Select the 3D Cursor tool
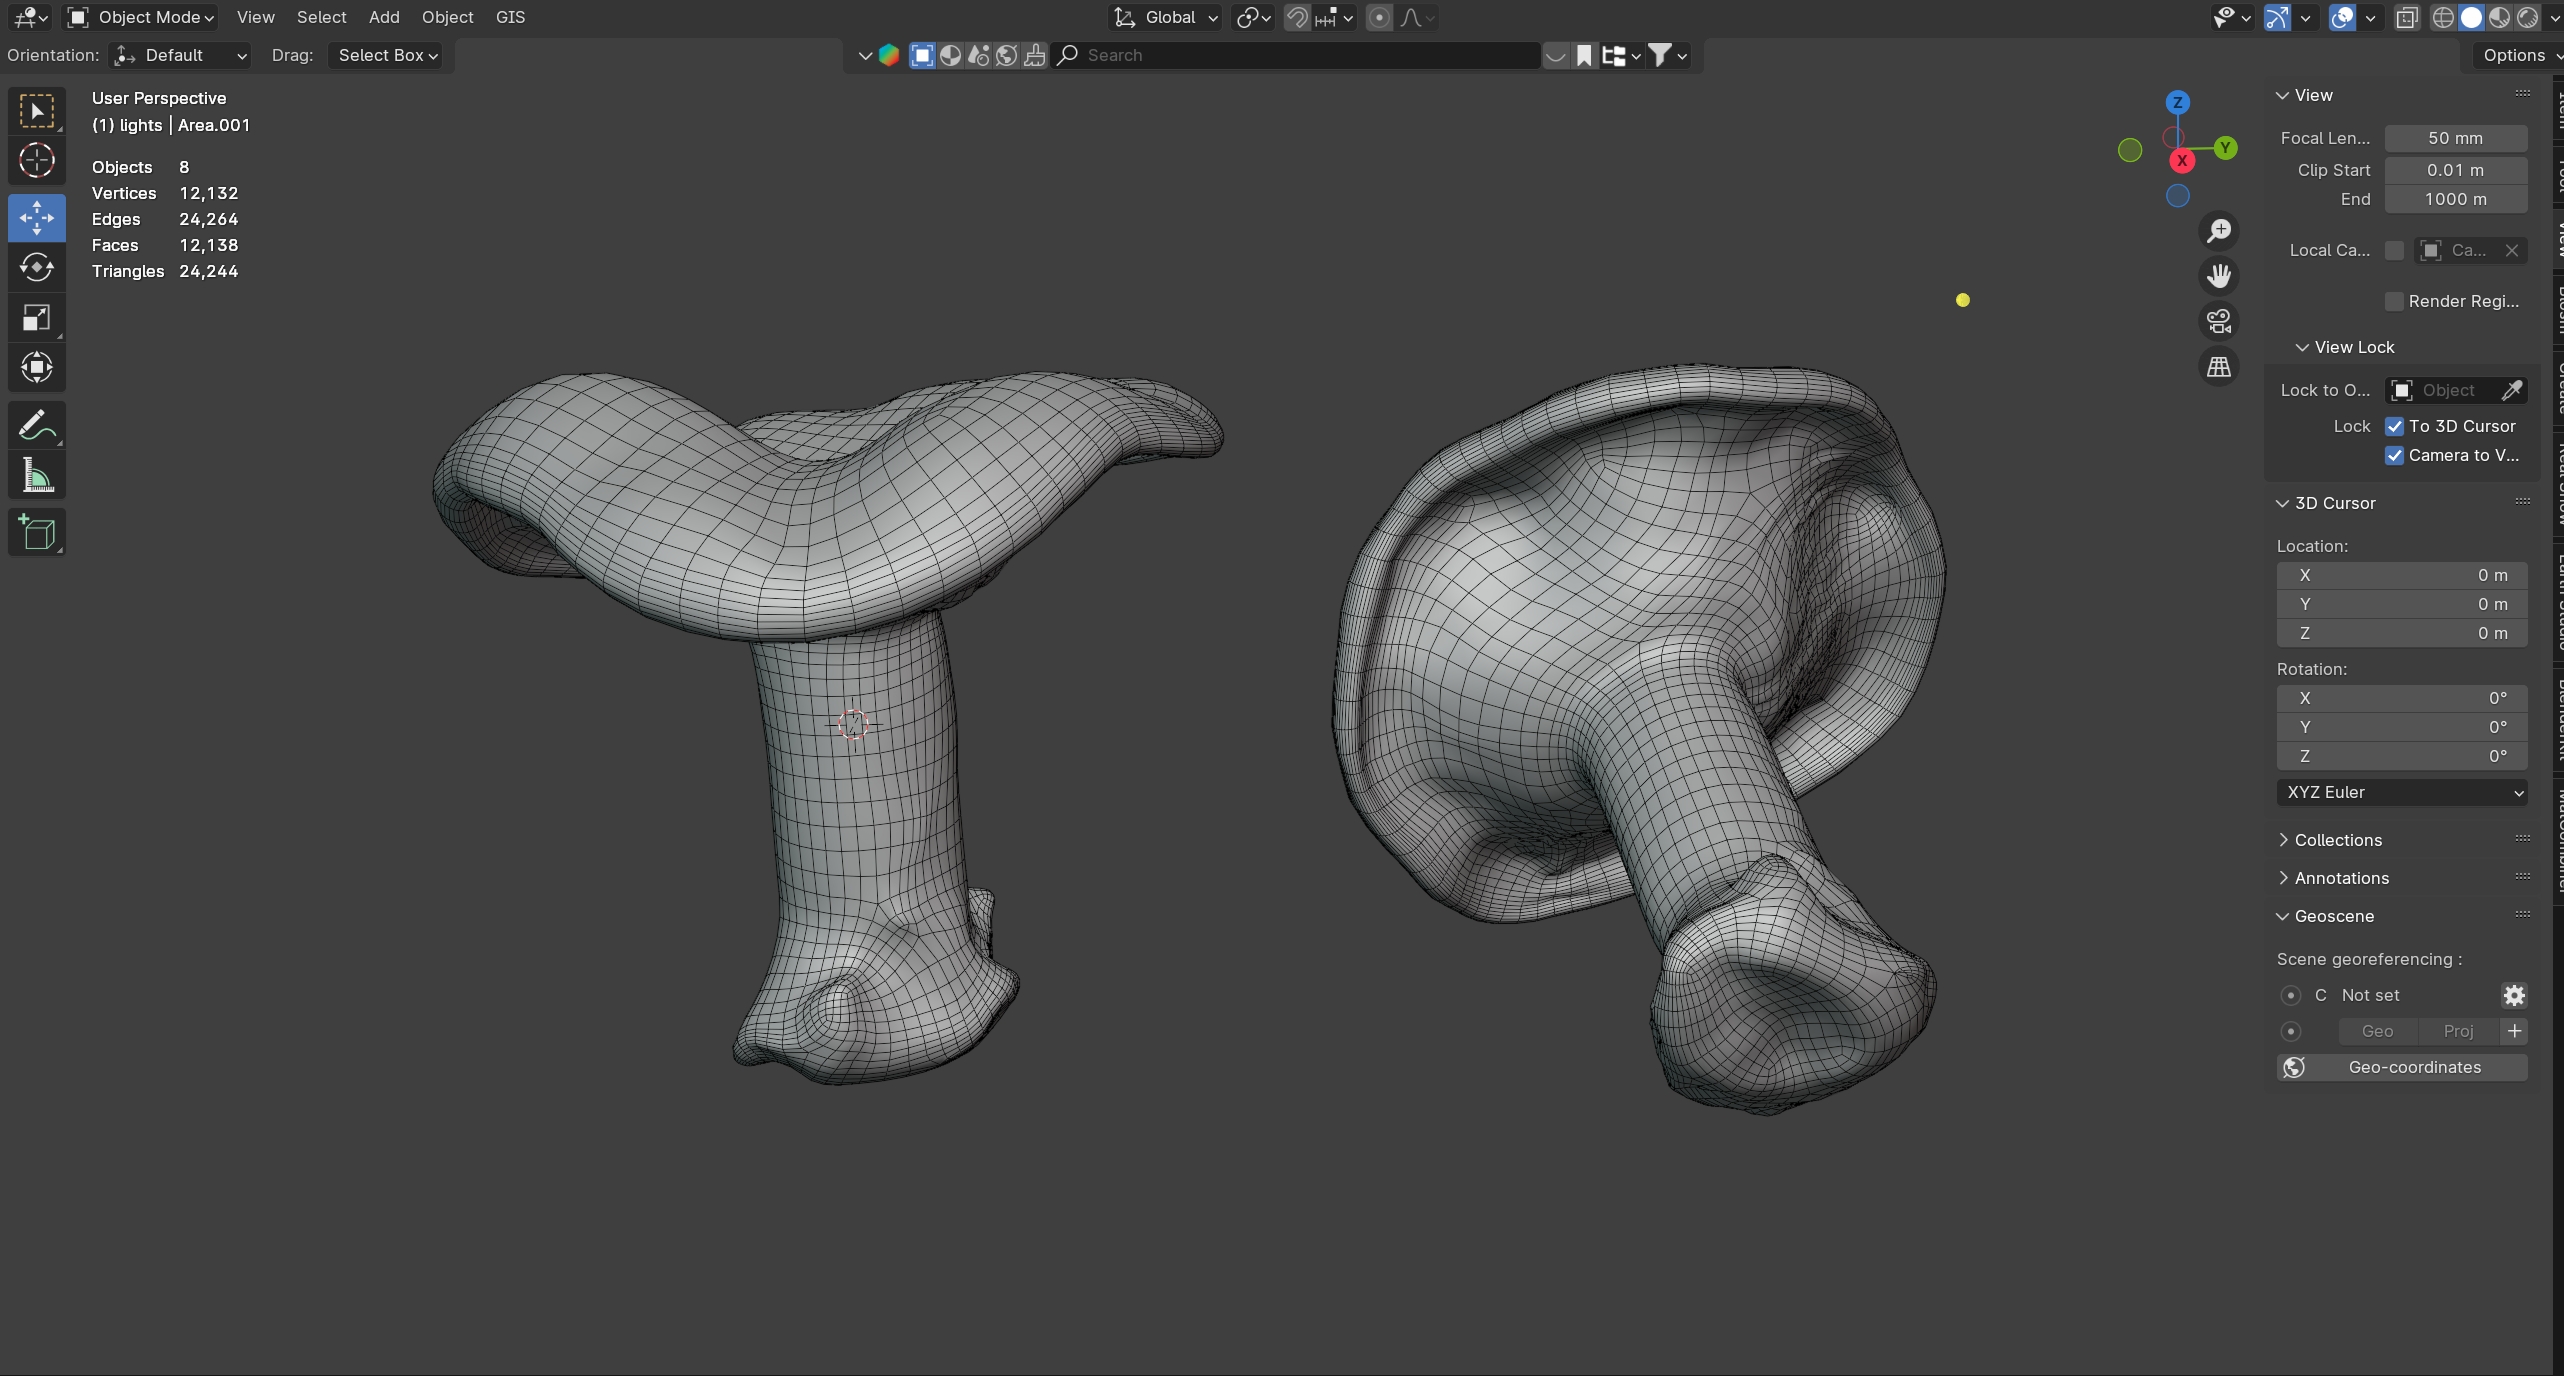This screenshot has width=2564, height=1376. (37, 160)
